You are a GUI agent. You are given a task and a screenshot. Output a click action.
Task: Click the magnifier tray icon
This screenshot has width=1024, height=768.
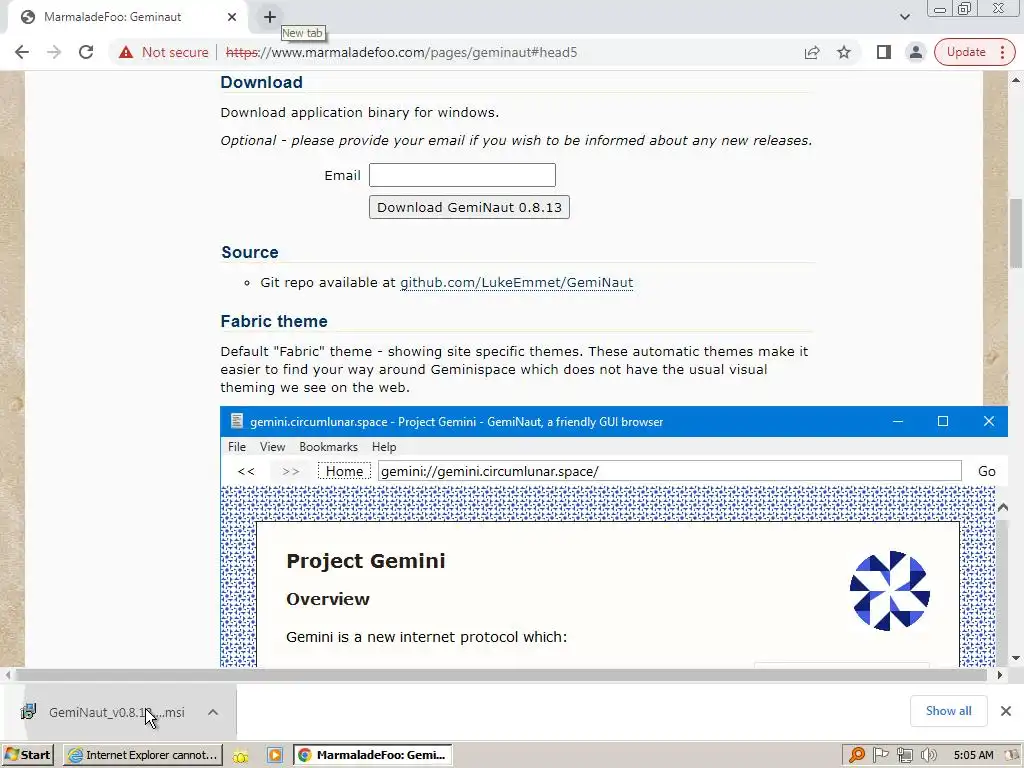(856, 755)
